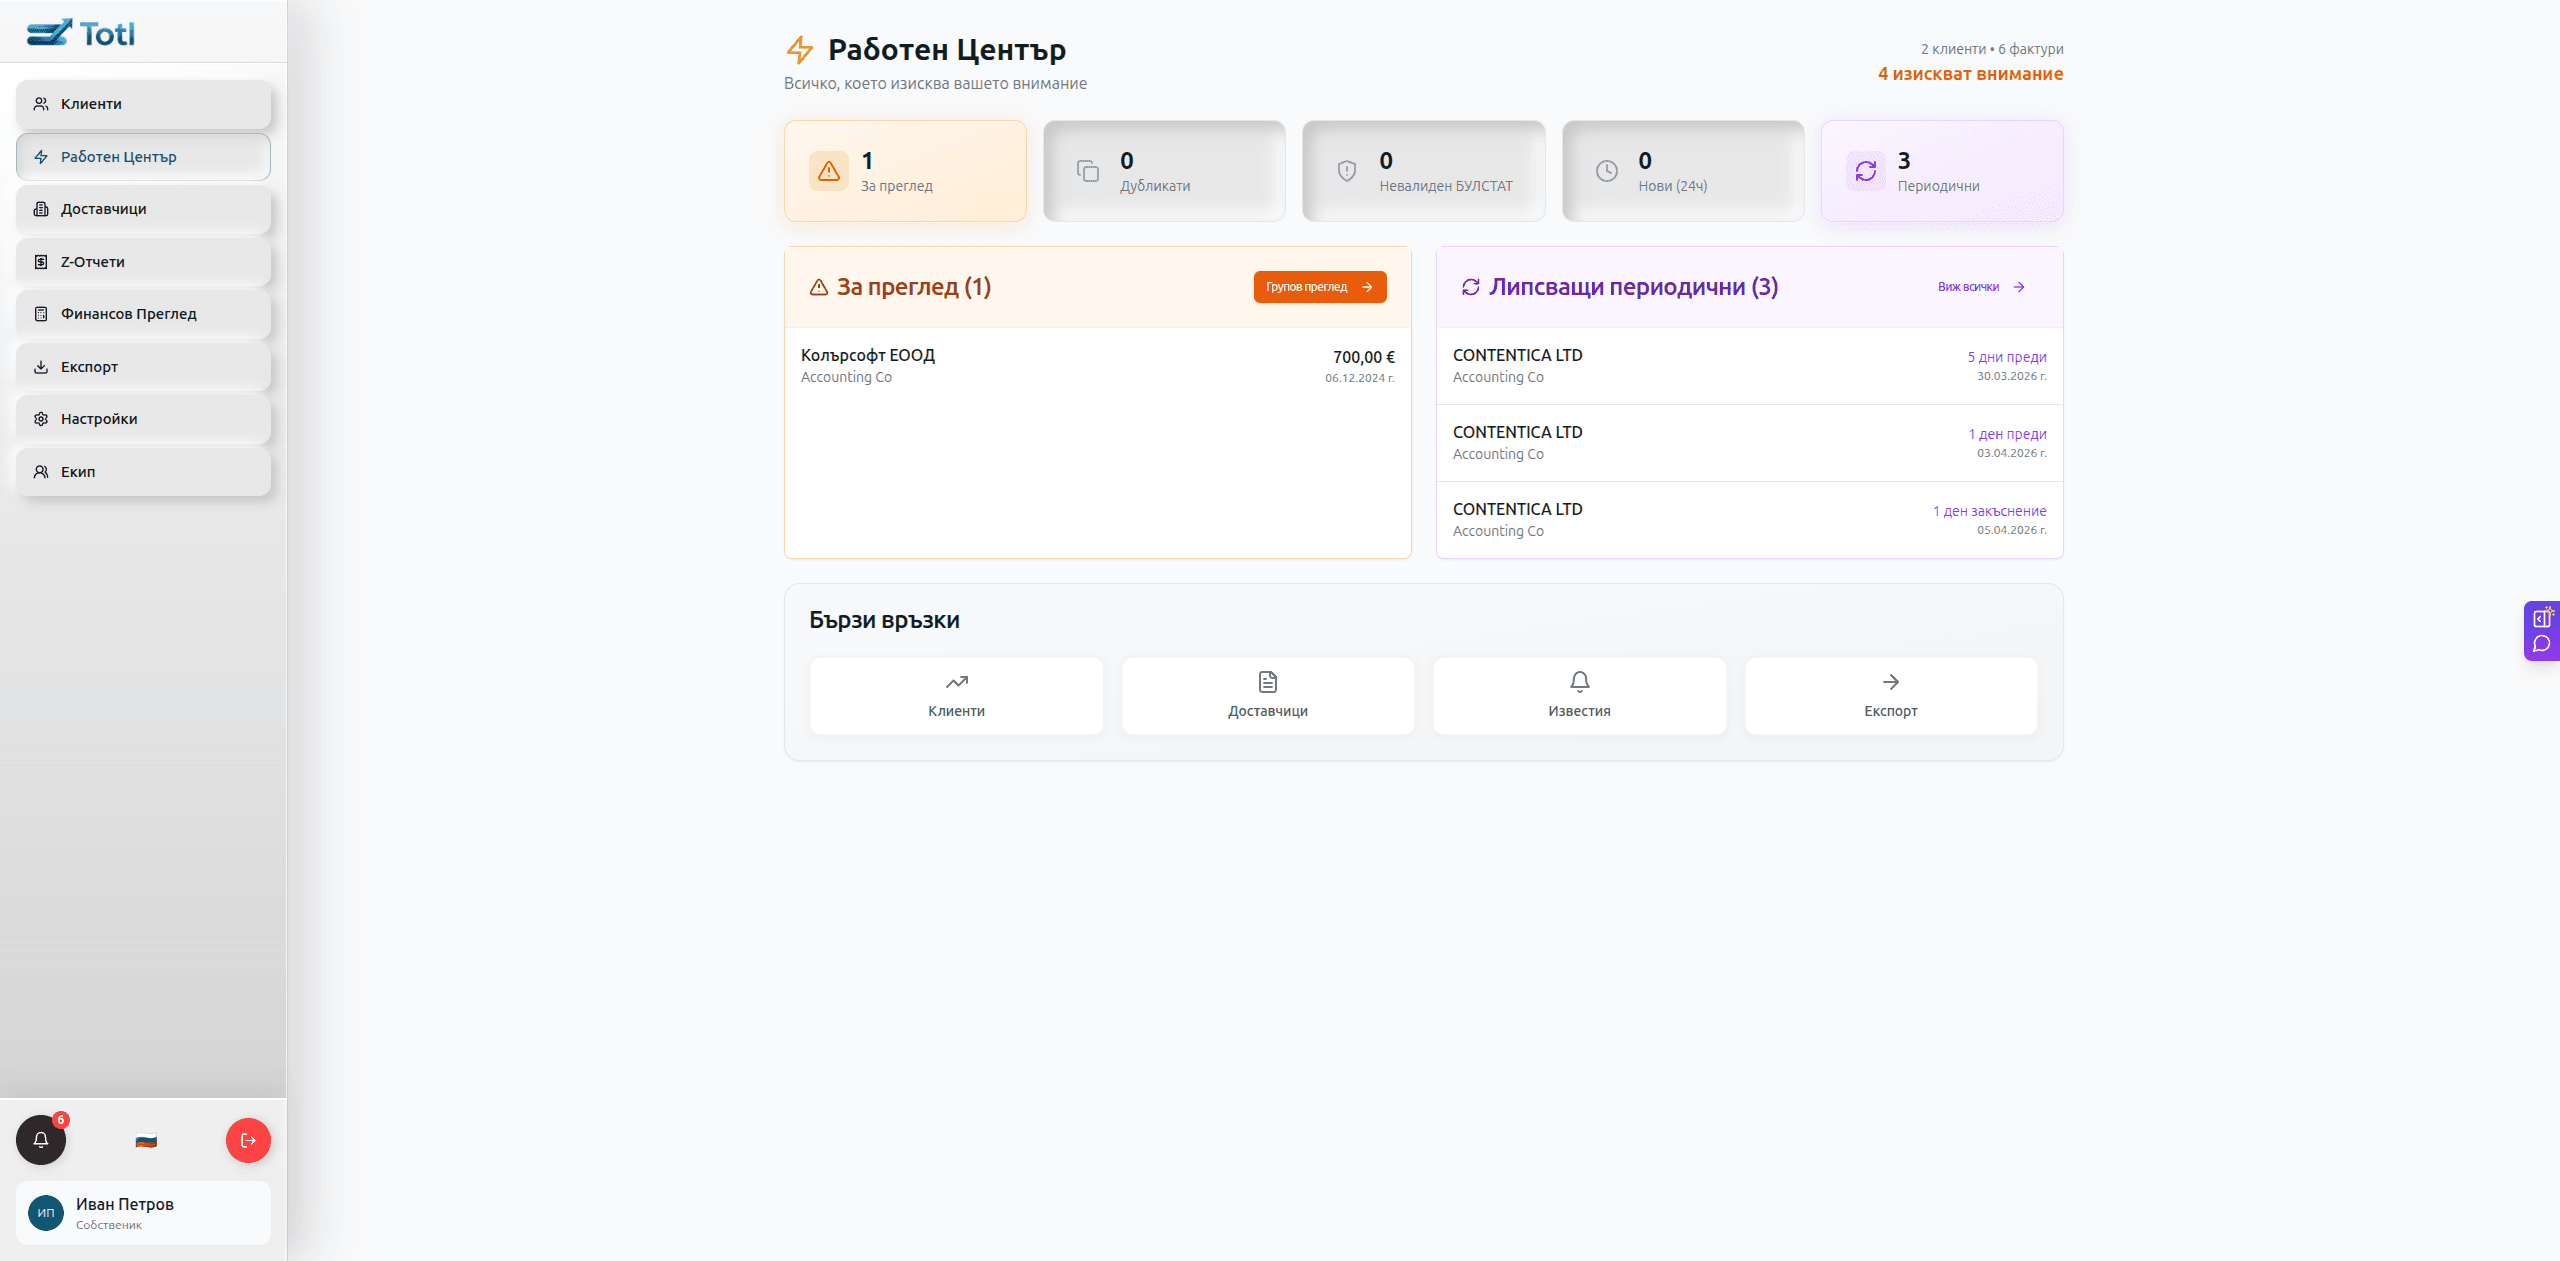Open Експорт in the sidebar
This screenshot has width=2560, height=1261.
(x=143, y=367)
